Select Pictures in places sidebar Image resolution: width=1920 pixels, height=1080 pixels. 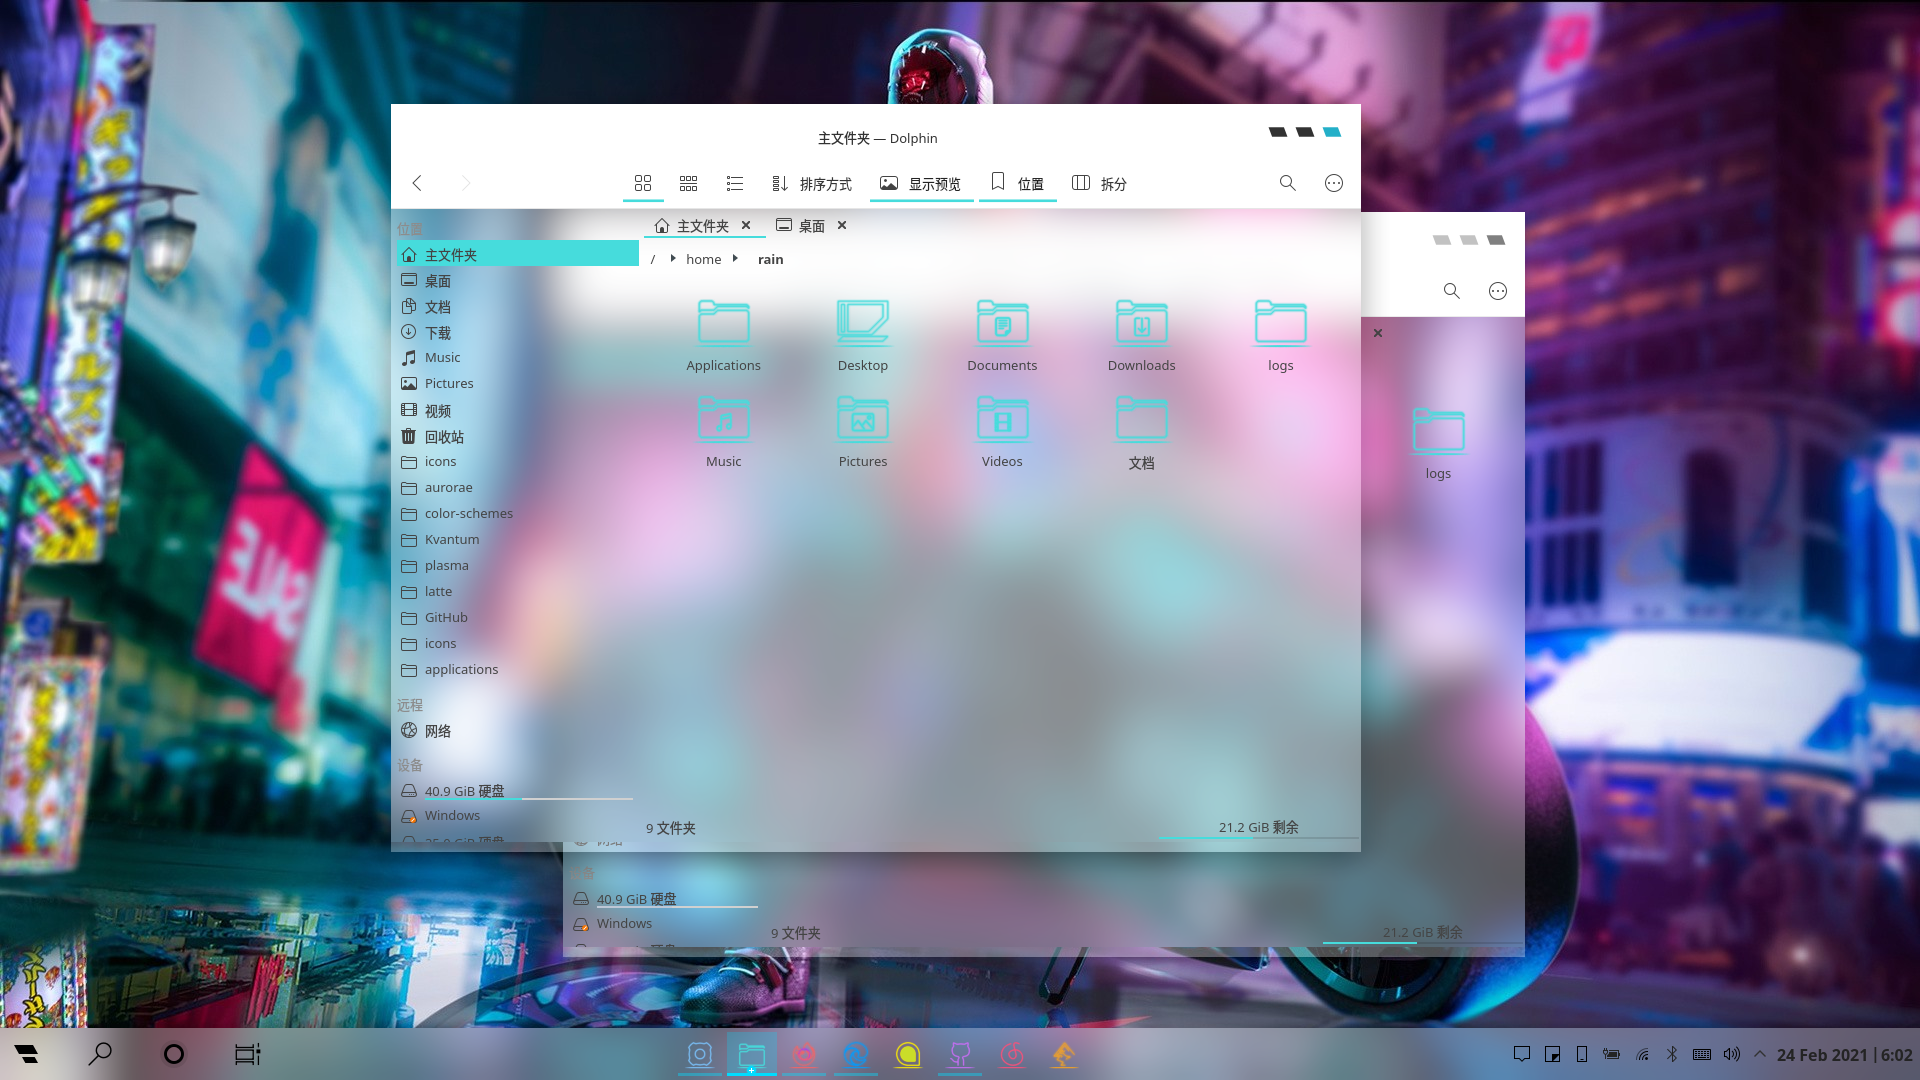pos(518,384)
